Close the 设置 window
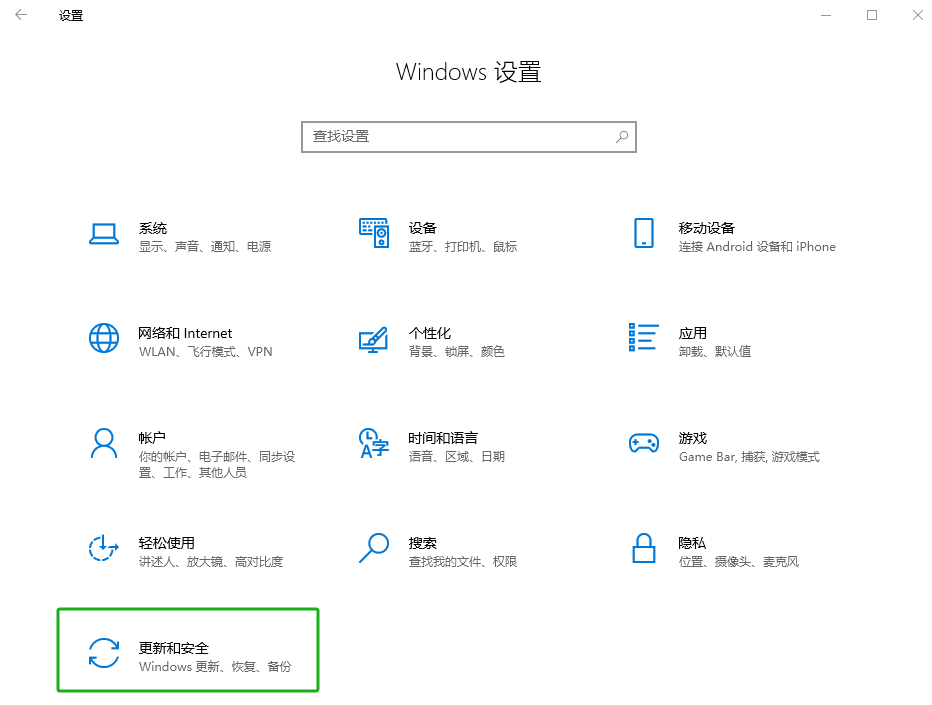This screenshot has height=705, width=932. coord(917,15)
